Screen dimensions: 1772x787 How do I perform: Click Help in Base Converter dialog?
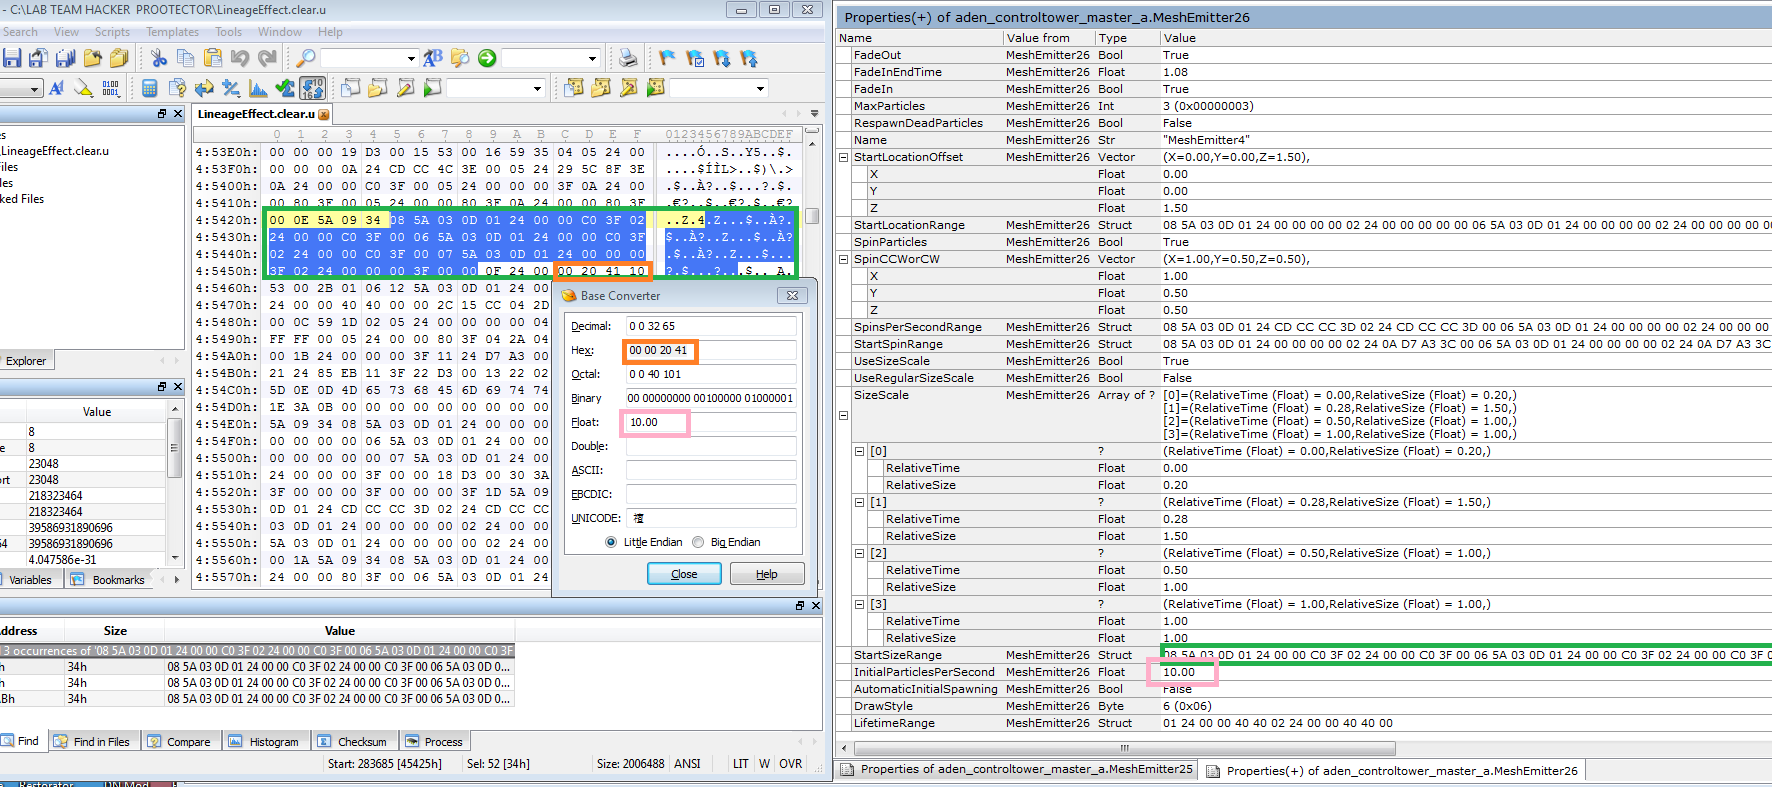[767, 574]
